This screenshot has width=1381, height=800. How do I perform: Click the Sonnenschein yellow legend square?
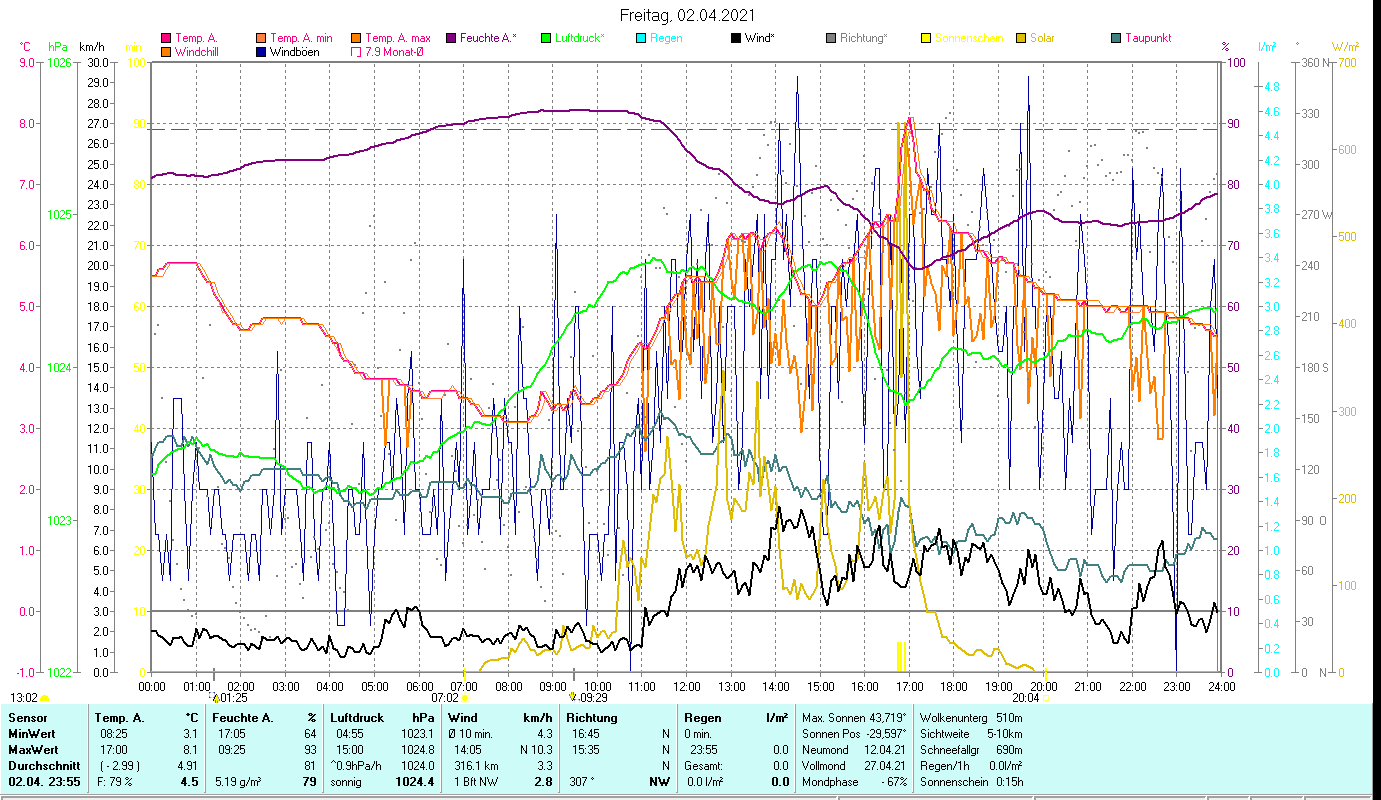click(x=926, y=38)
